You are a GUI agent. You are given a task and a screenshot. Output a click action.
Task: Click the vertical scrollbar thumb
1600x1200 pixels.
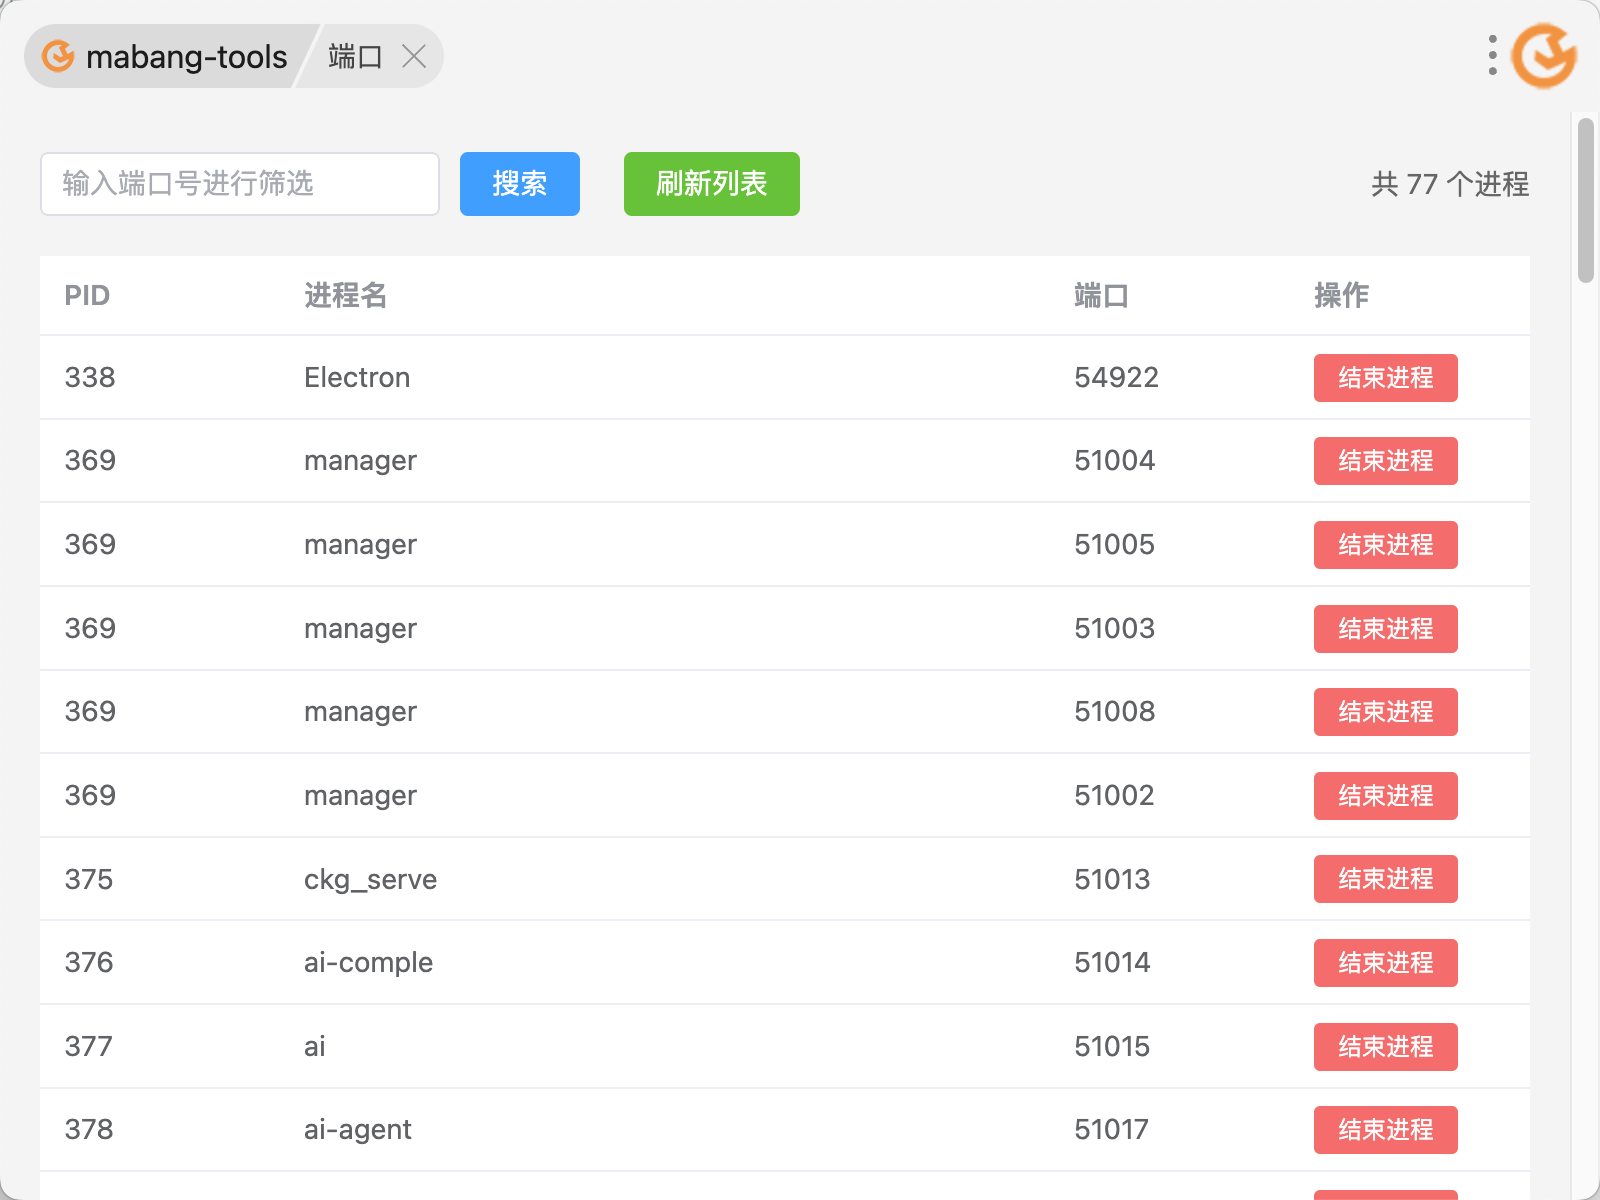point(1586,200)
